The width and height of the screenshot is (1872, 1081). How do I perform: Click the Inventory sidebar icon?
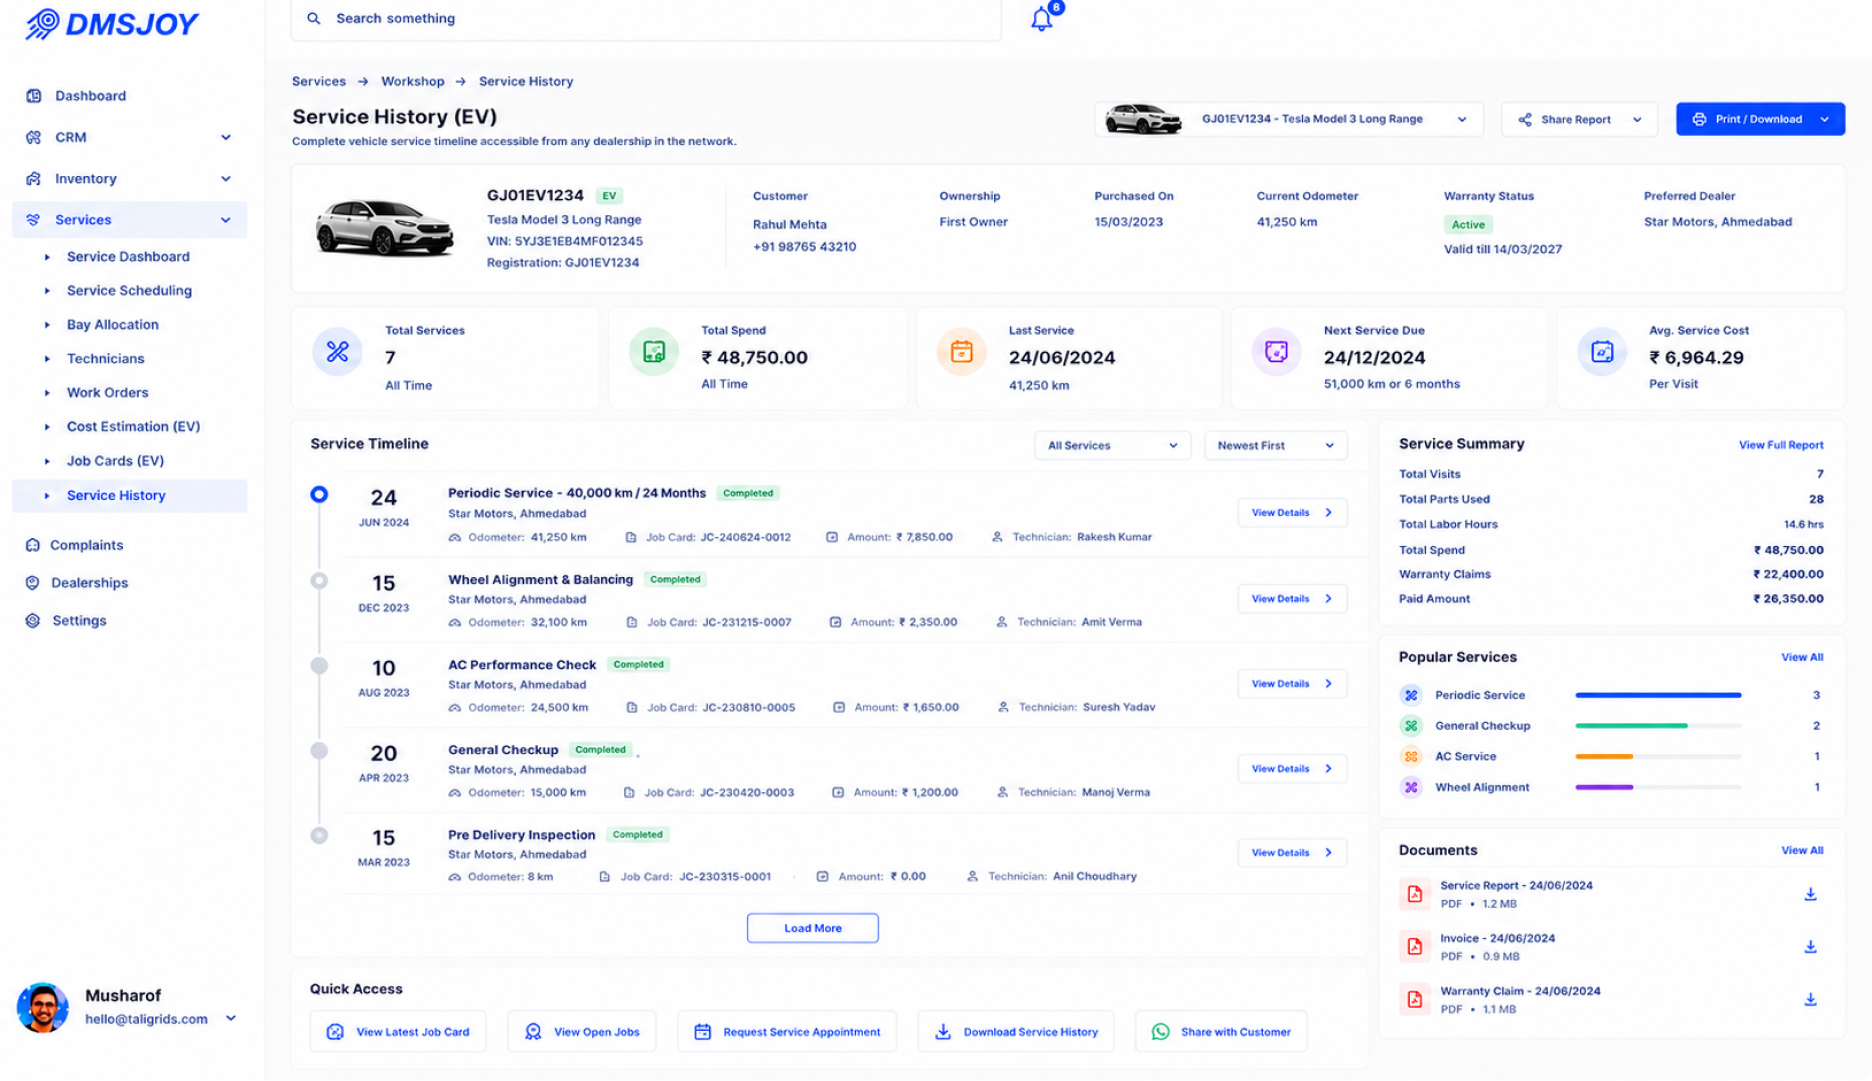pyautogui.click(x=34, y=179)
